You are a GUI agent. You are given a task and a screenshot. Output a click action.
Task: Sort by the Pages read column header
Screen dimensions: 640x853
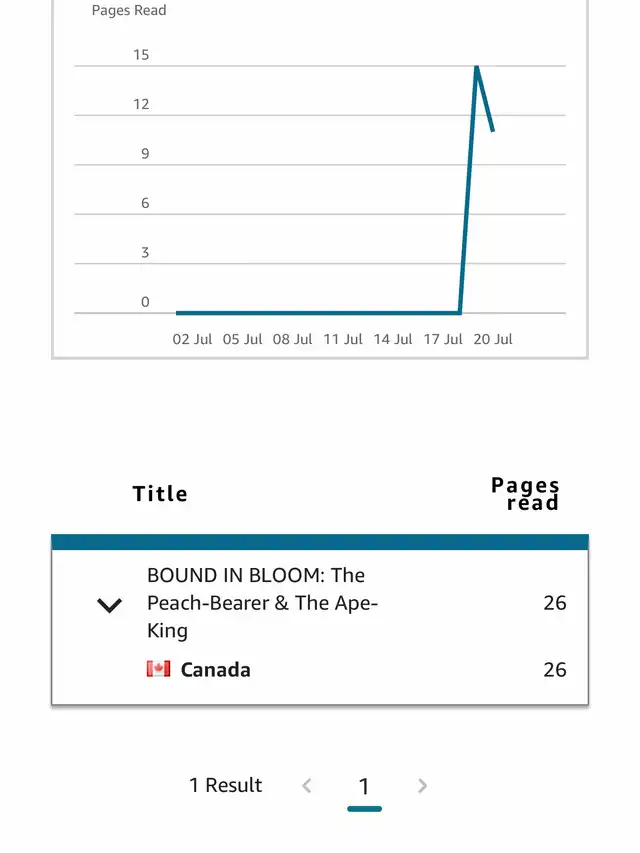pyautogui.click(x=525, y=493)
